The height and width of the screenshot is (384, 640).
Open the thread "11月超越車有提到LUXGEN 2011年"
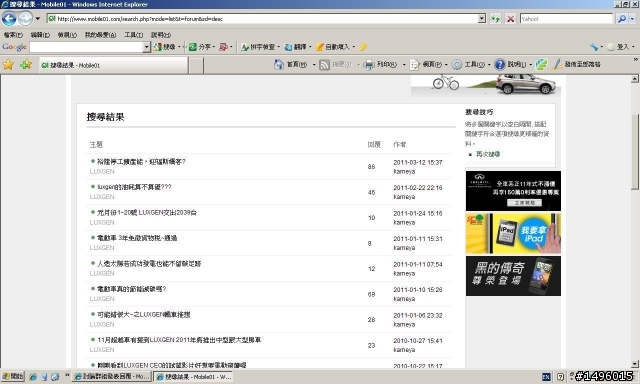(x=179, y=340)
